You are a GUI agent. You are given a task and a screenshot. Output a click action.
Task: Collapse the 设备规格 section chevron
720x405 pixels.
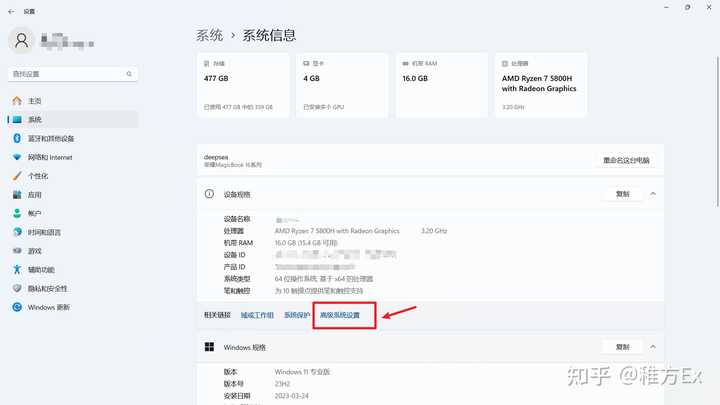[653, 194]
